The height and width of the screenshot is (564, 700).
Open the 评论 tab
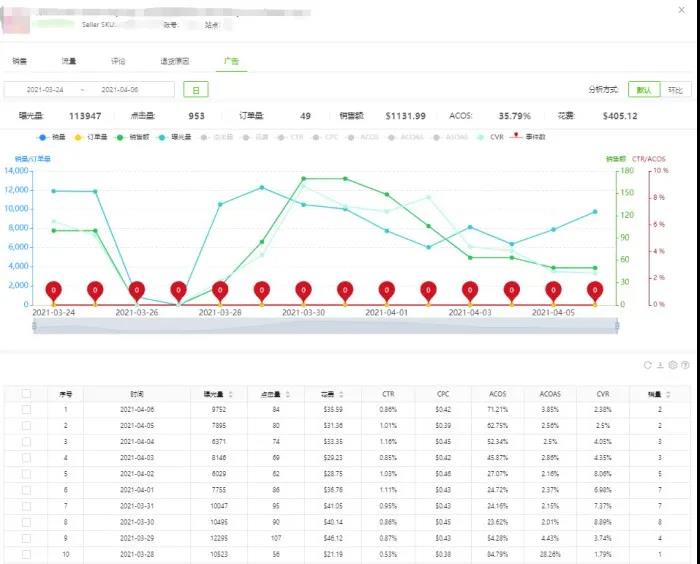[118, 62]
